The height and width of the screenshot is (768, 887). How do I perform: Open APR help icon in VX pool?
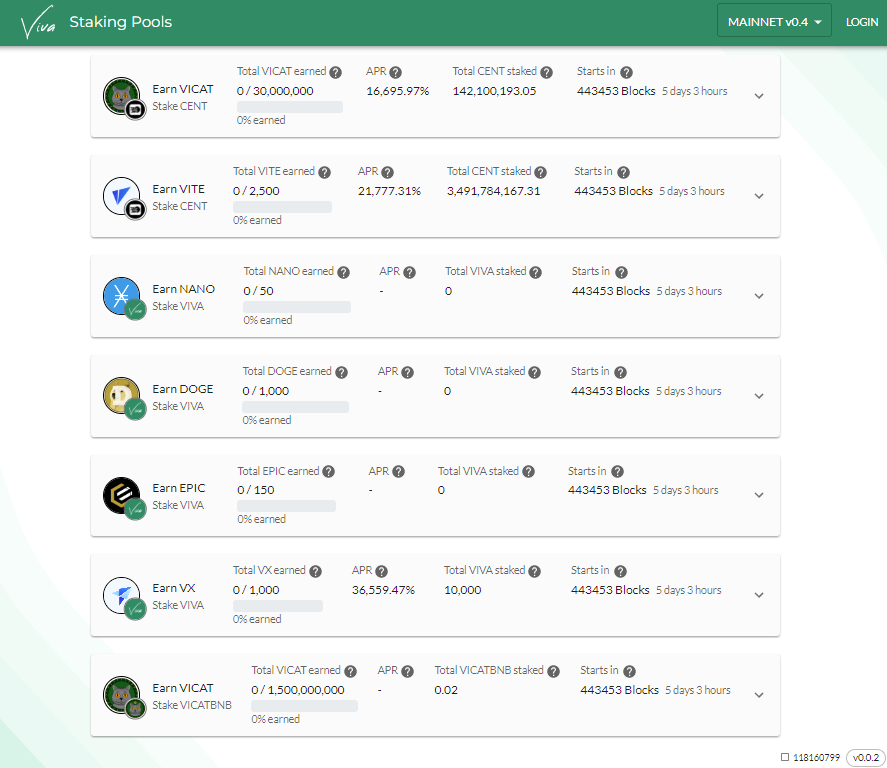pos(381,572)
